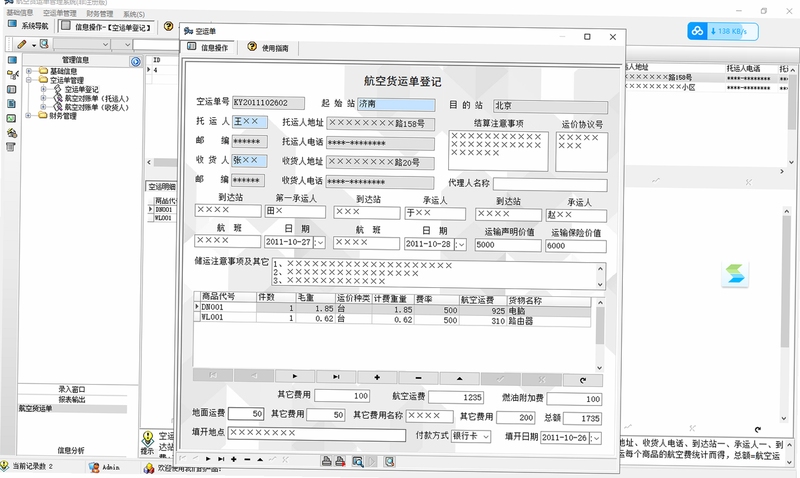Click the 托运人 field showing 王××
Image resolution: width=800 pixels, height=478 pixels.
[249, 122]
